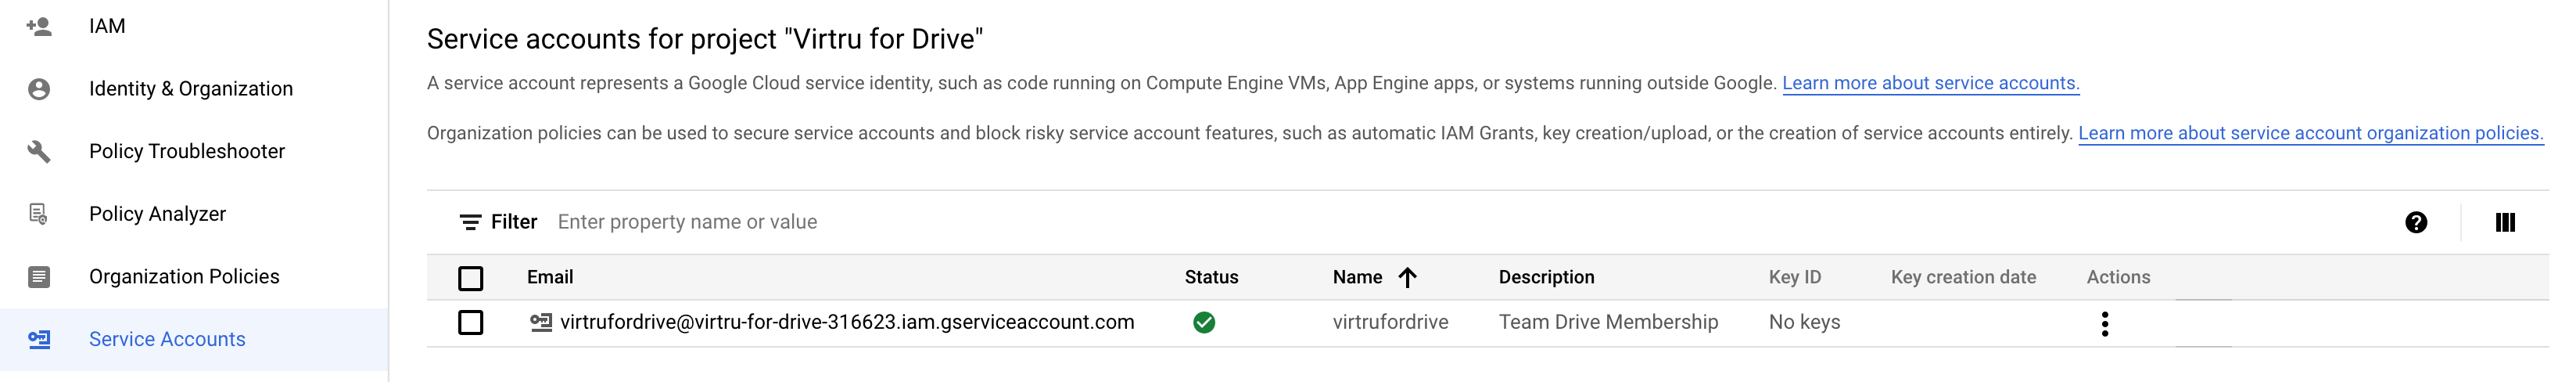Go to Policy Analyzer

click(x=157, y=214)
